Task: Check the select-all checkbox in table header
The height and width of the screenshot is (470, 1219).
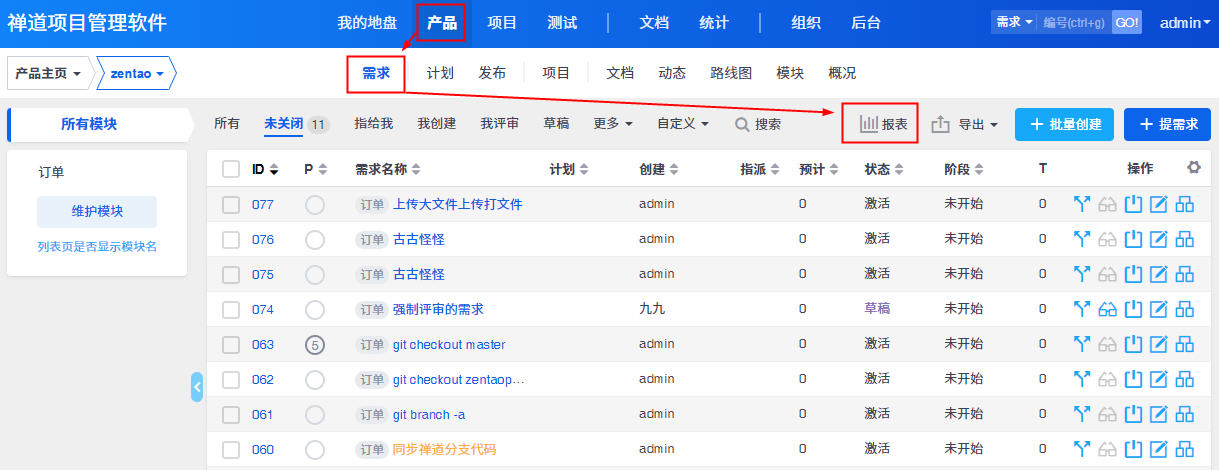Action: tap(231, 169)
